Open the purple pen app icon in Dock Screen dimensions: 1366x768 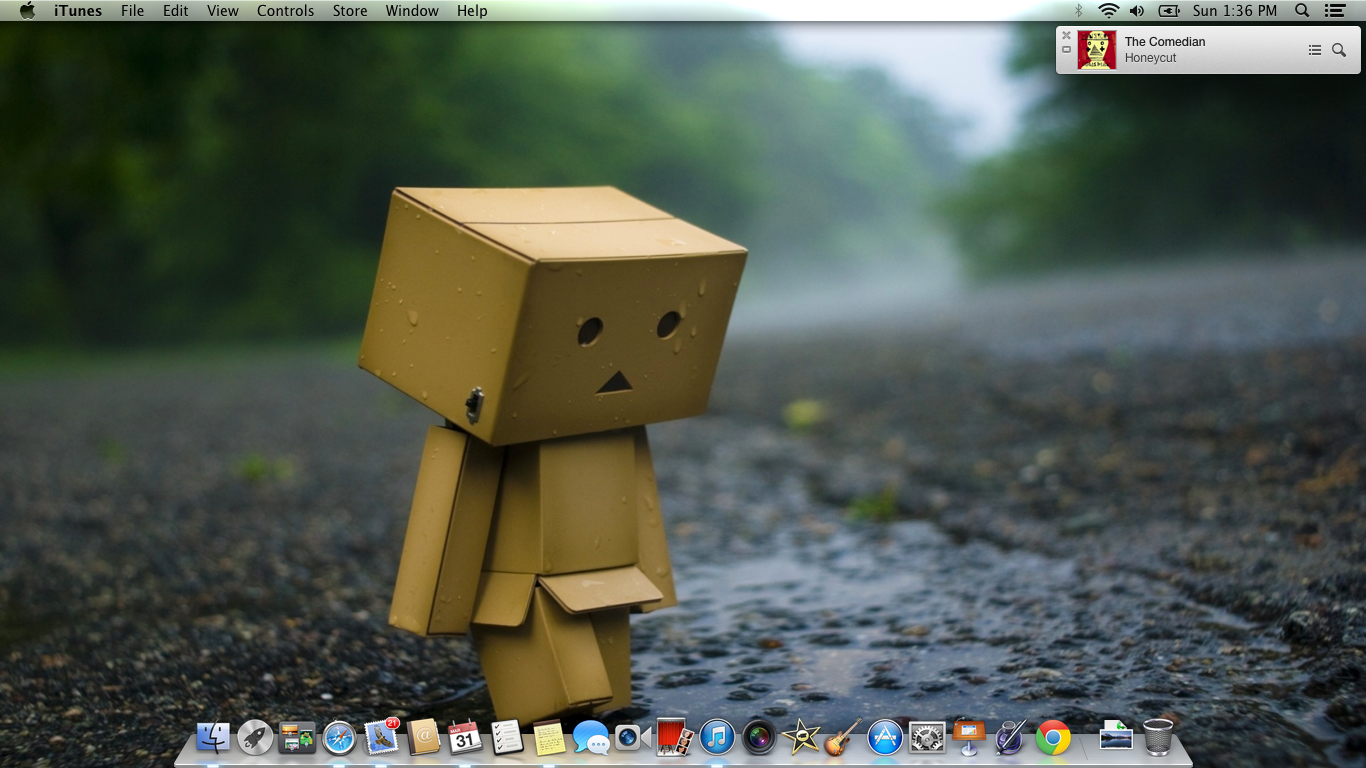click(x=1010, y=738)
